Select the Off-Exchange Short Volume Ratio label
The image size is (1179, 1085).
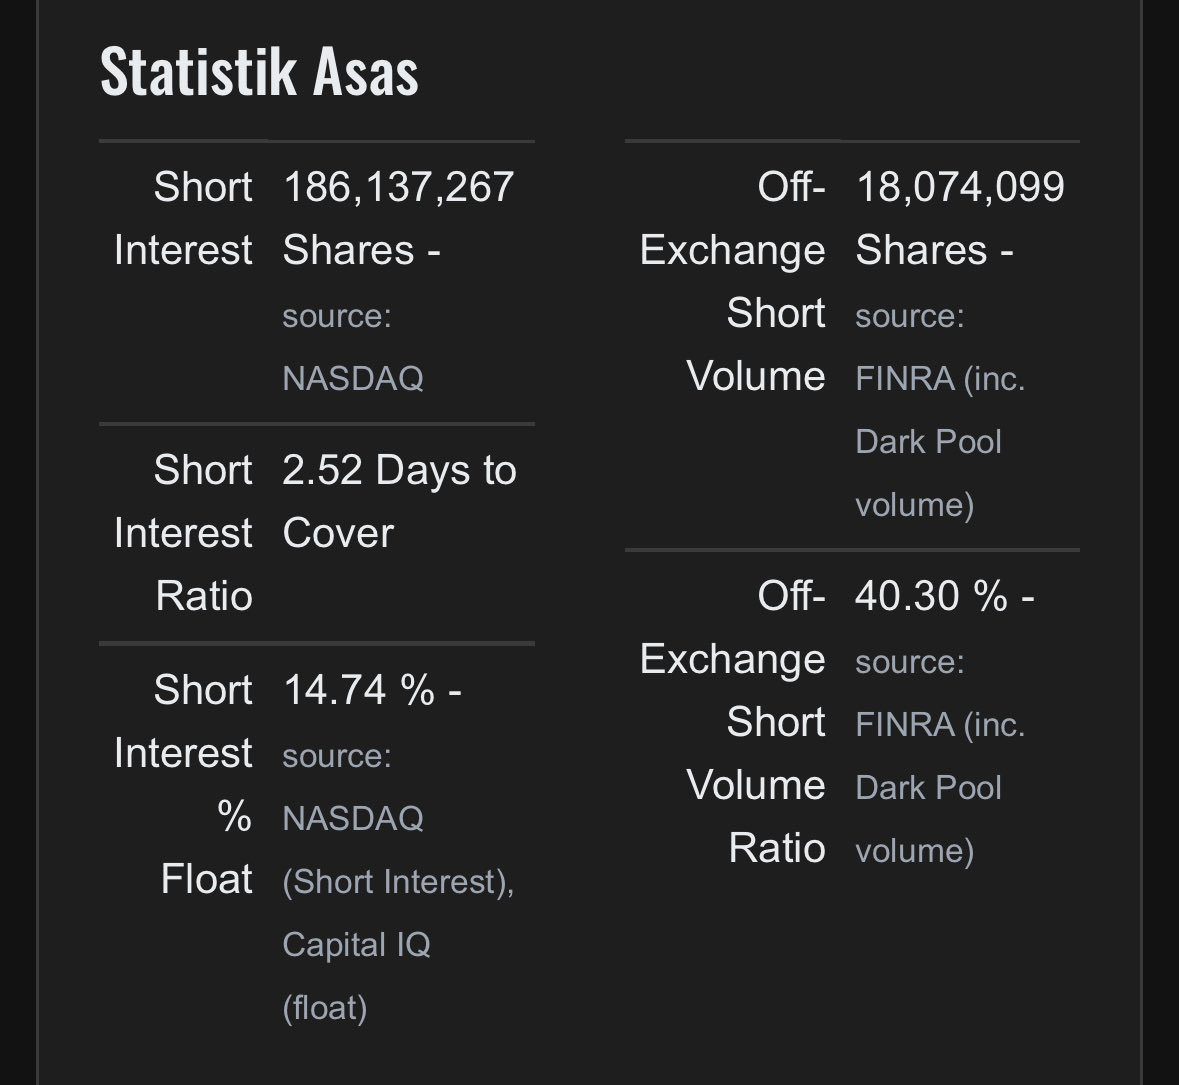coord(733,722)
